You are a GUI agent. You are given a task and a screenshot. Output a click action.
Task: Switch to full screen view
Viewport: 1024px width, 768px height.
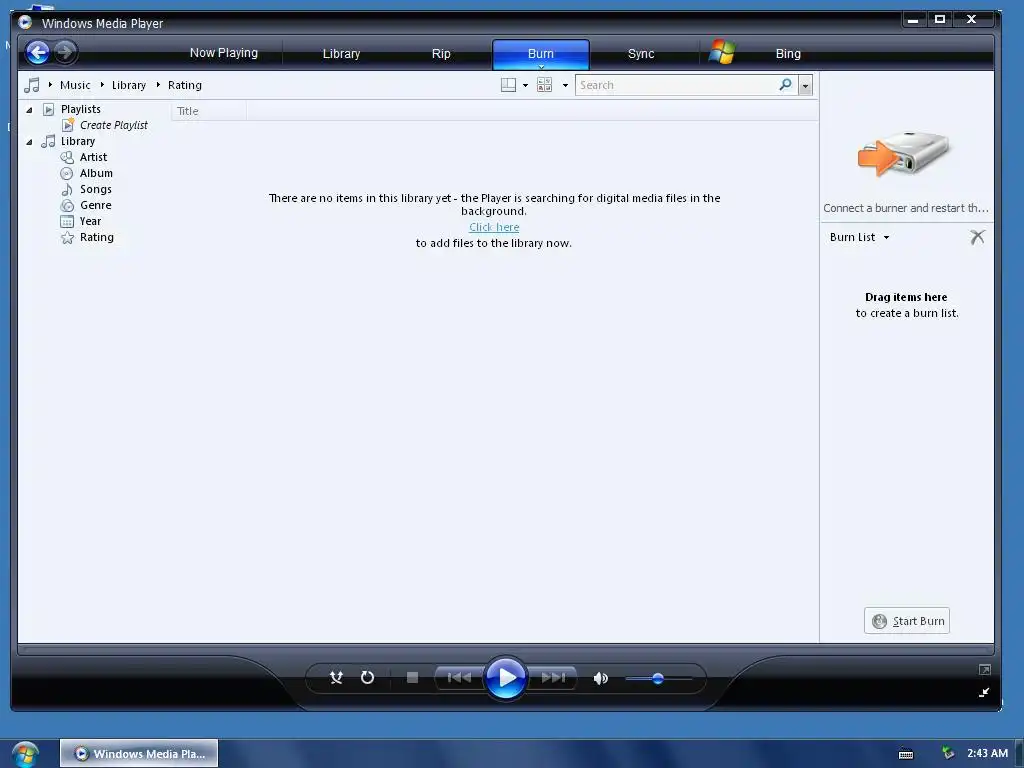tap(985, 669)
